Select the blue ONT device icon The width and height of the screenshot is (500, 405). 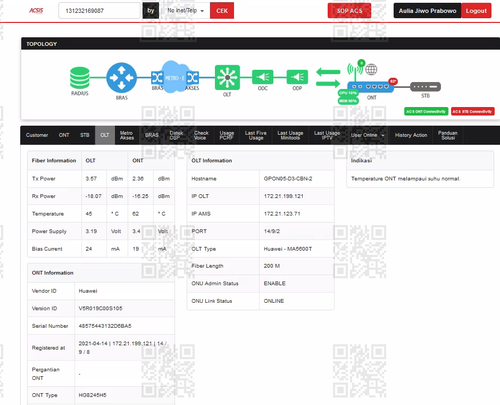(x=370, y=87)
